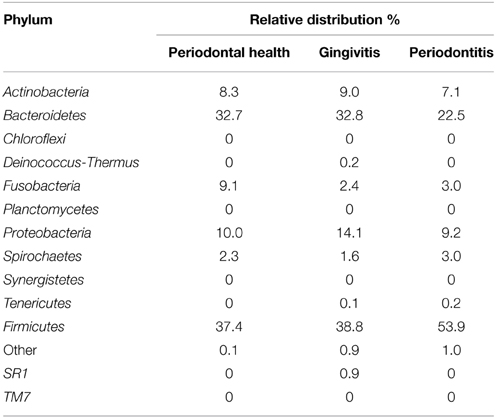Select the Relative distribution % header
This screenshot has width=496, height=418.
pyautogui.click(x=325, y=20)
